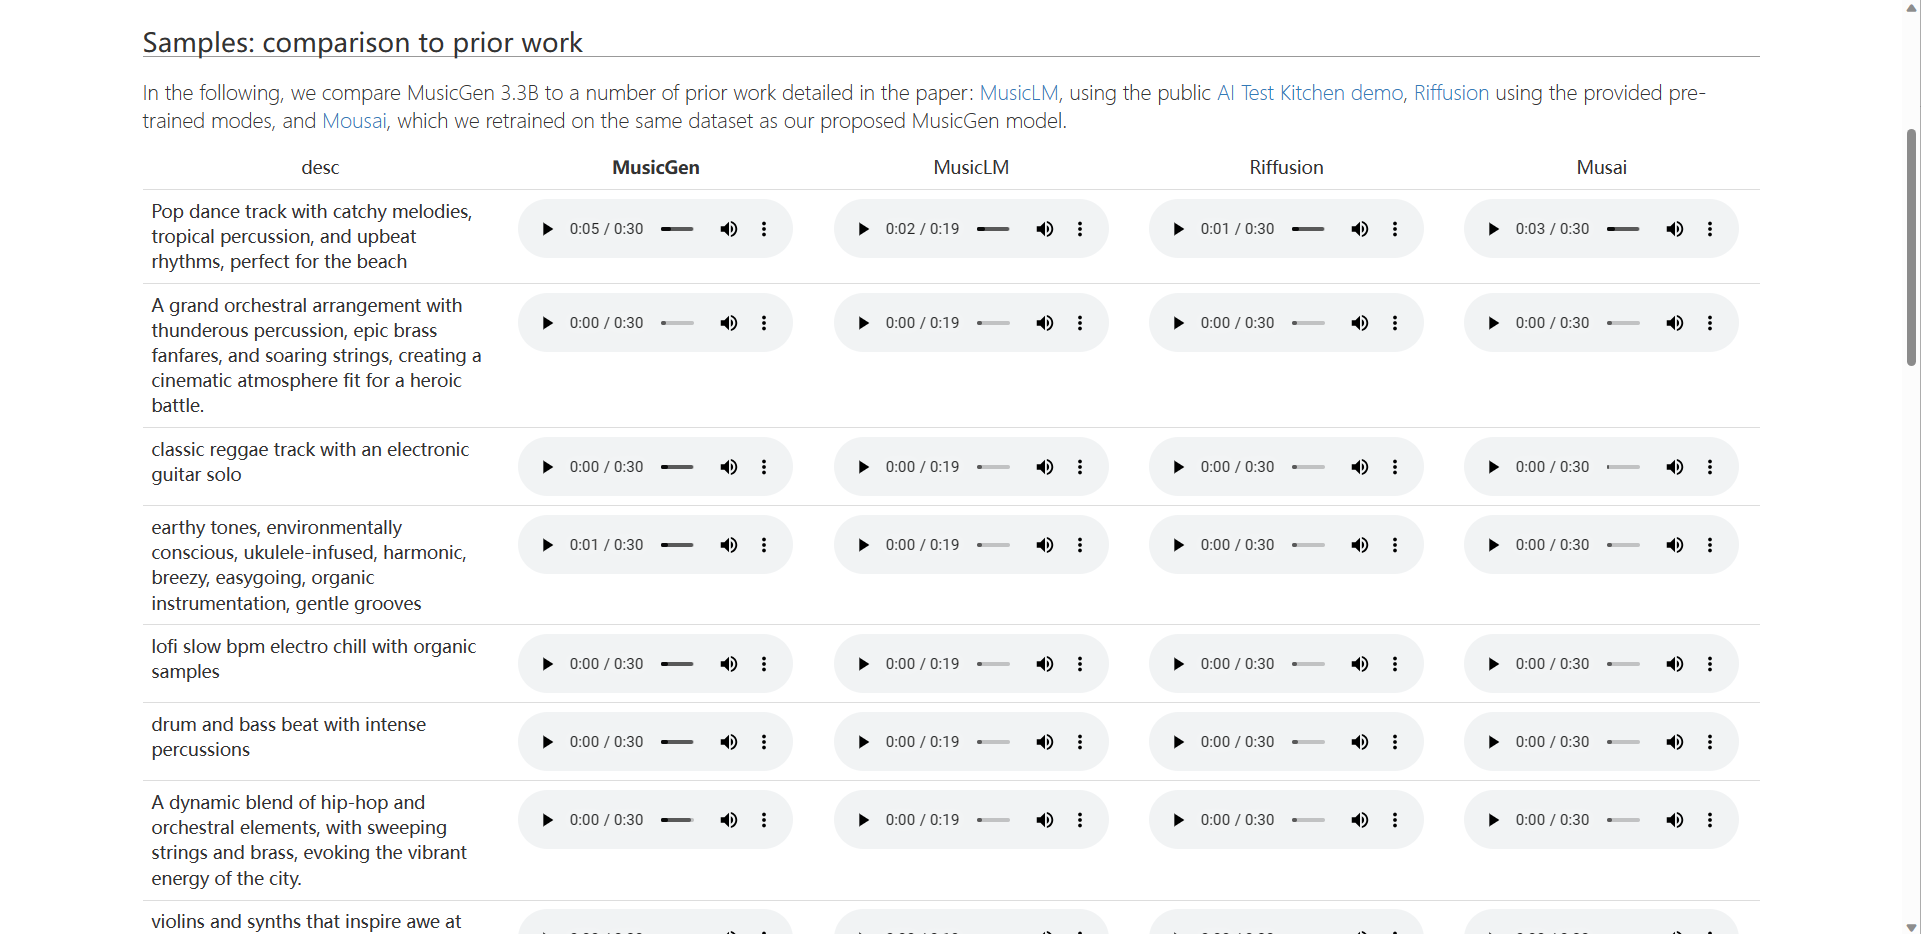Play Musai earthy tones ukulele sample
This screenshot has height=934, width=1921.
click(x=1493, y=545)
